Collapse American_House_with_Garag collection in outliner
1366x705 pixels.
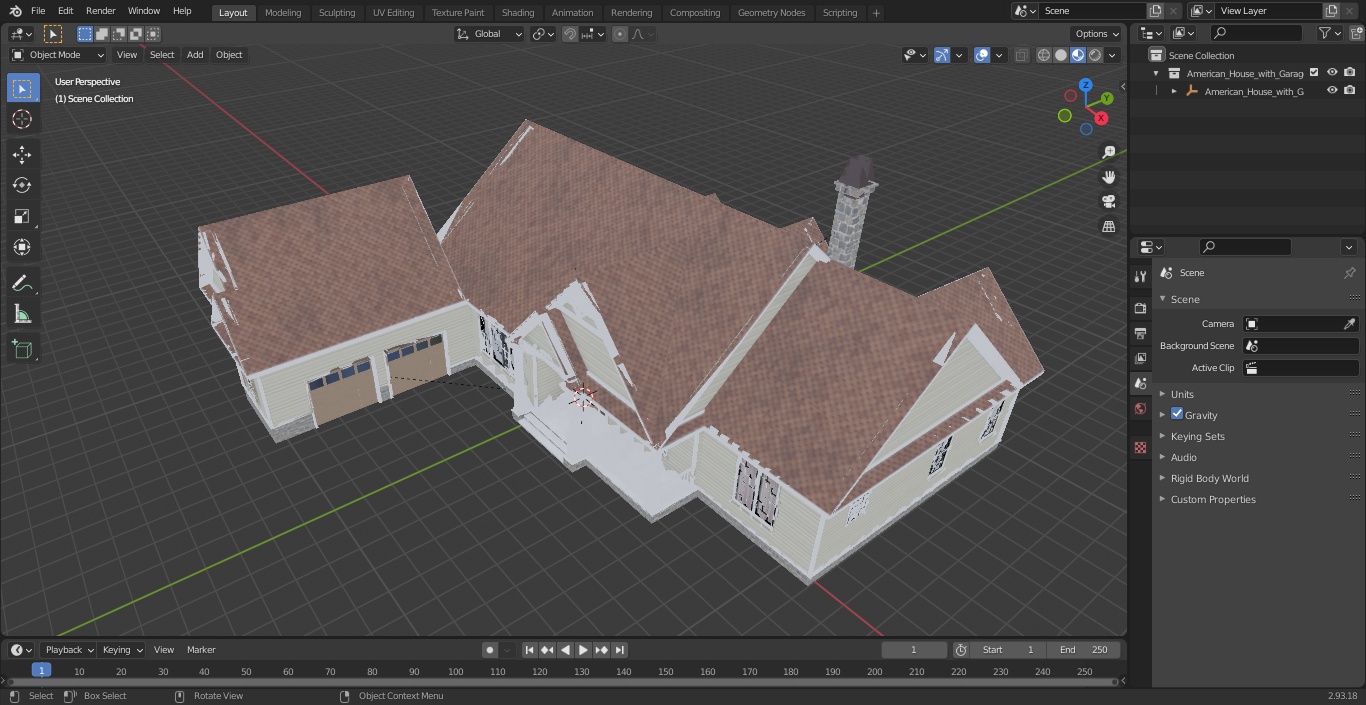(x=1156, y=73)
